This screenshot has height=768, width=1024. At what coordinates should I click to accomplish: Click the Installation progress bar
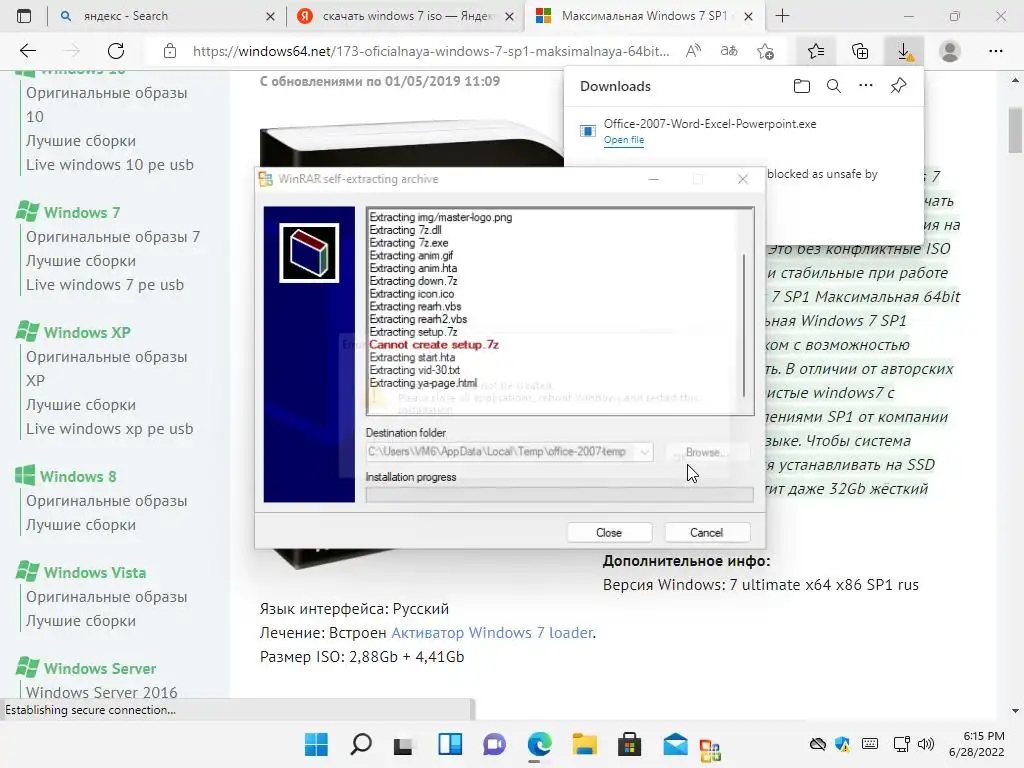(559, 494)
